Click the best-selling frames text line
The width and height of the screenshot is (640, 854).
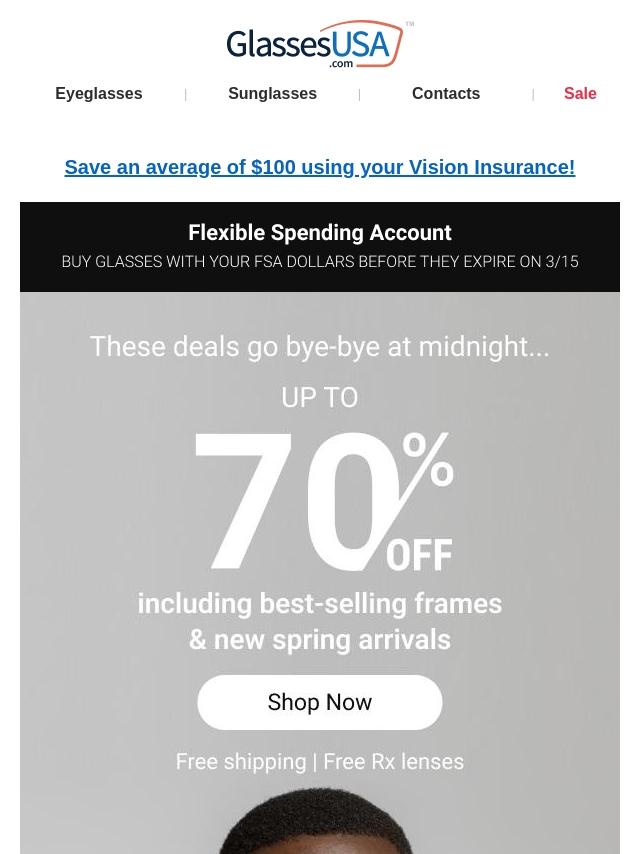[x=320, y=604]
